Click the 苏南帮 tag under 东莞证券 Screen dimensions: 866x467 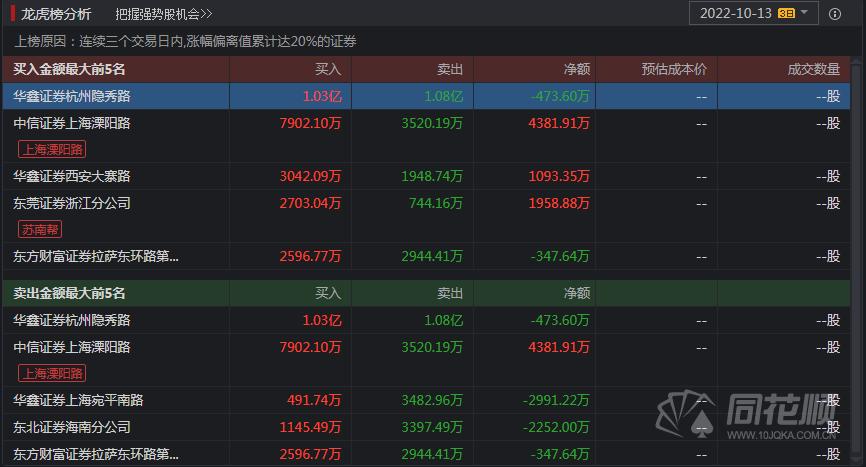click(40, 230)
